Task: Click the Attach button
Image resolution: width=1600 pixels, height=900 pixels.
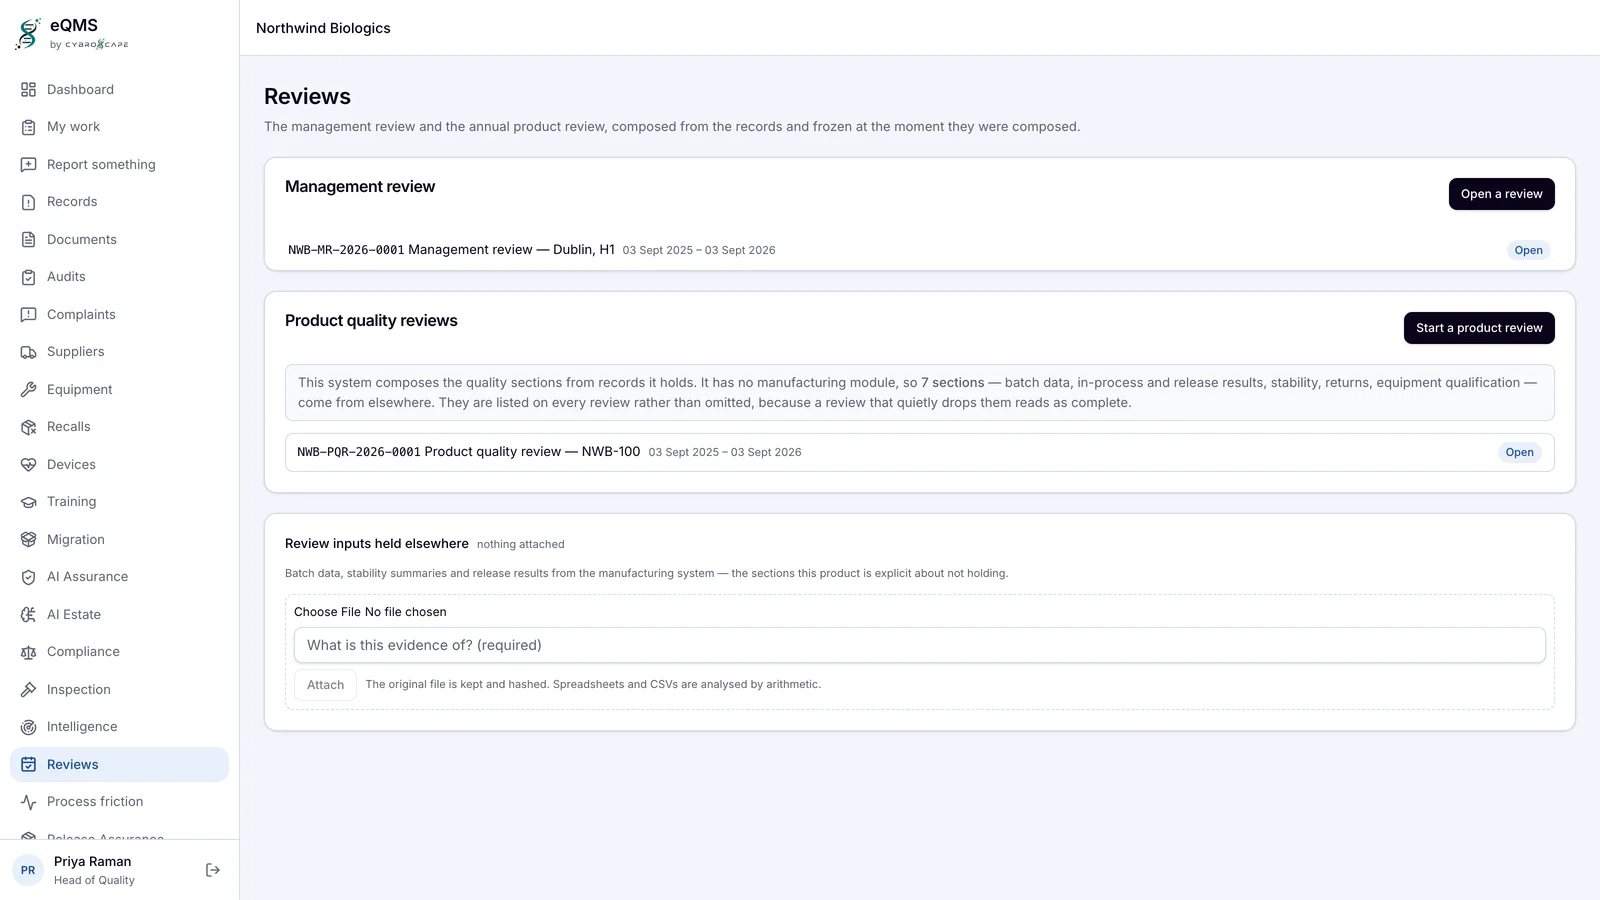Action: [x=325, y=685]
